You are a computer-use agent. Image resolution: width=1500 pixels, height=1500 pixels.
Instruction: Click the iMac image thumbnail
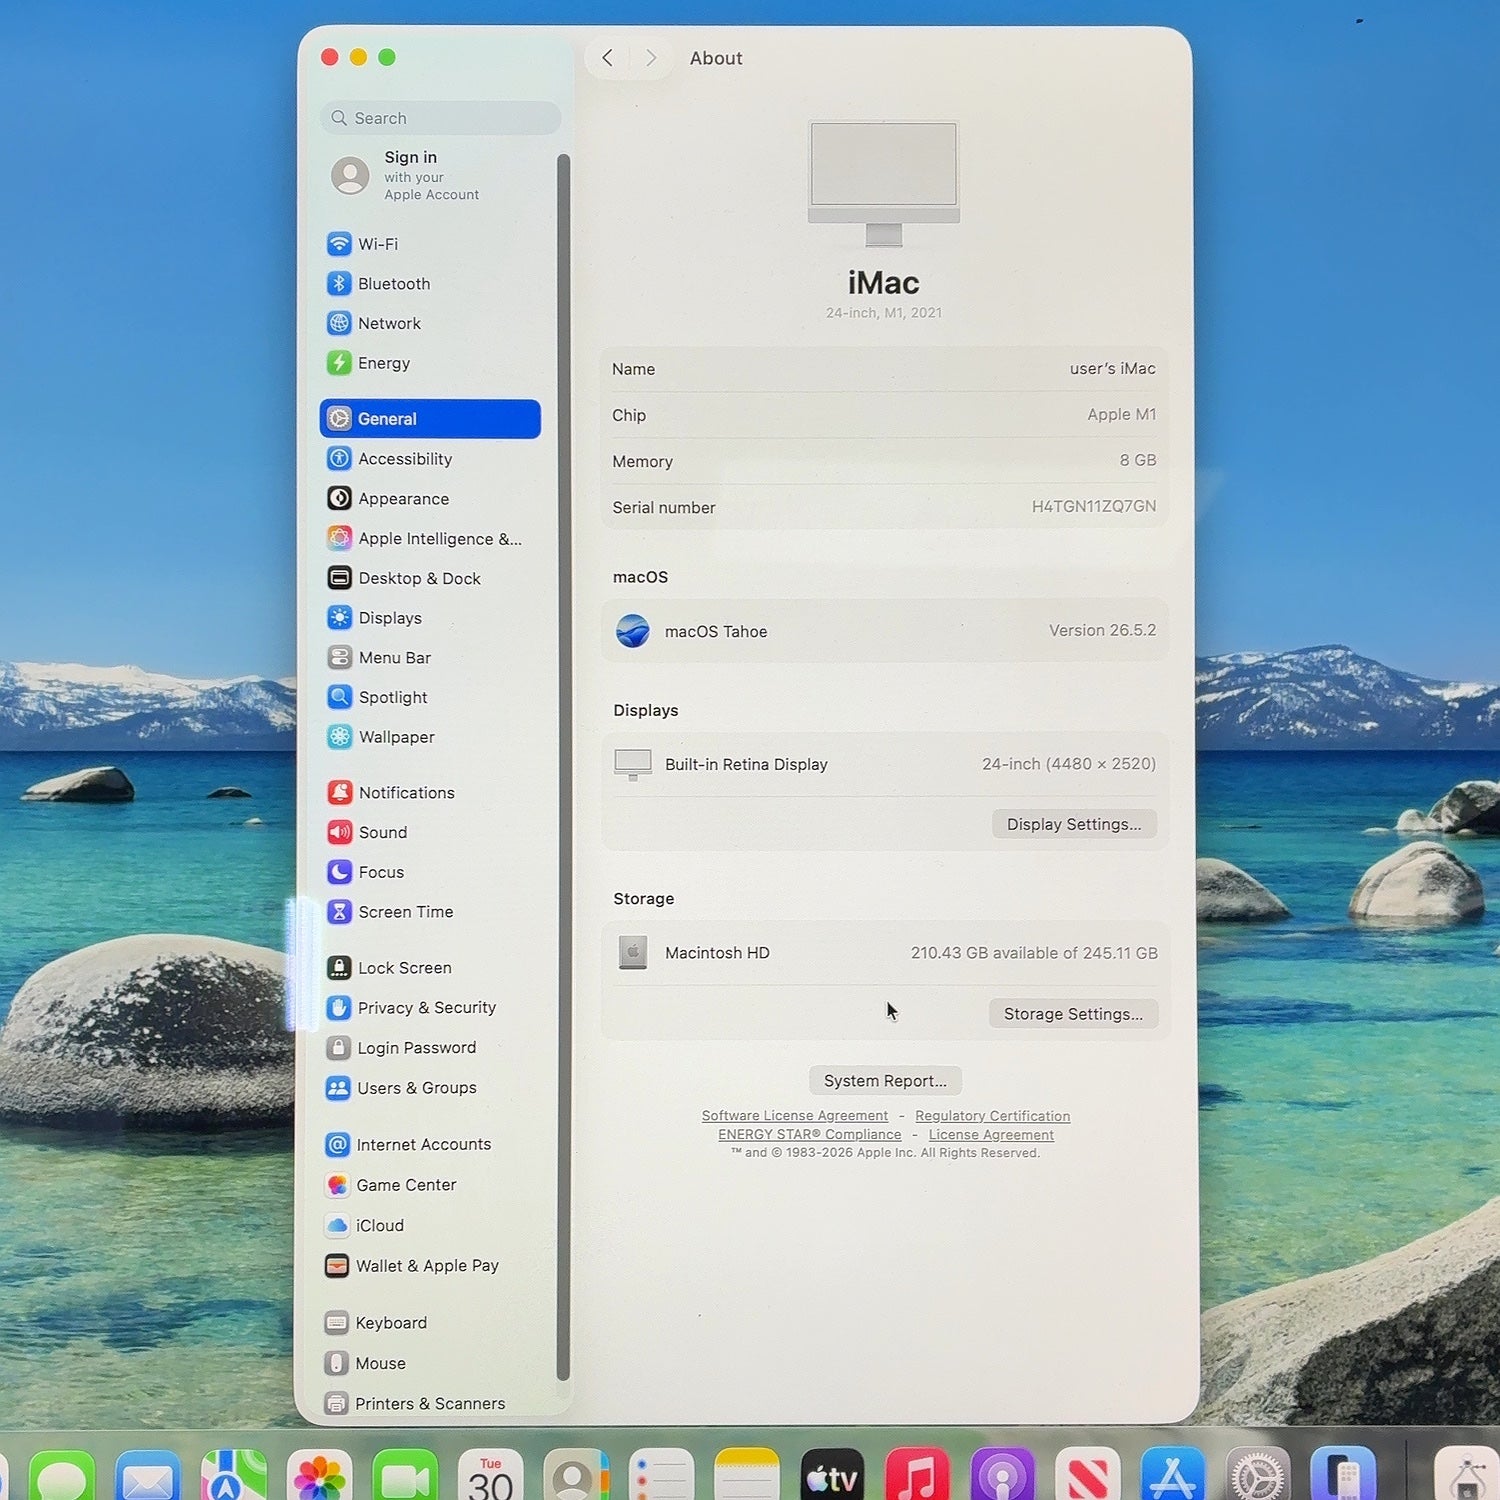[x=884, y=184]
